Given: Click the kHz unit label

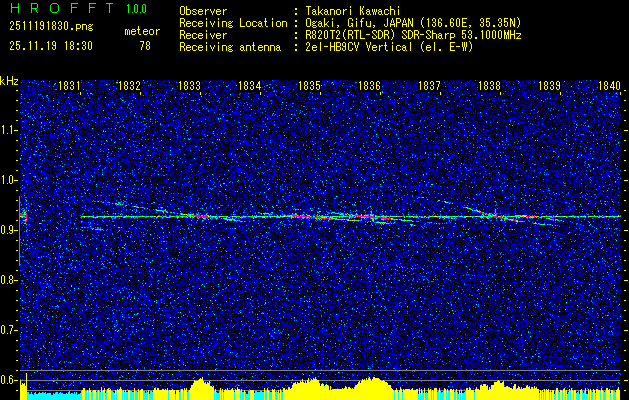Looking at the screenshot, I should click(x=9, y=81).
